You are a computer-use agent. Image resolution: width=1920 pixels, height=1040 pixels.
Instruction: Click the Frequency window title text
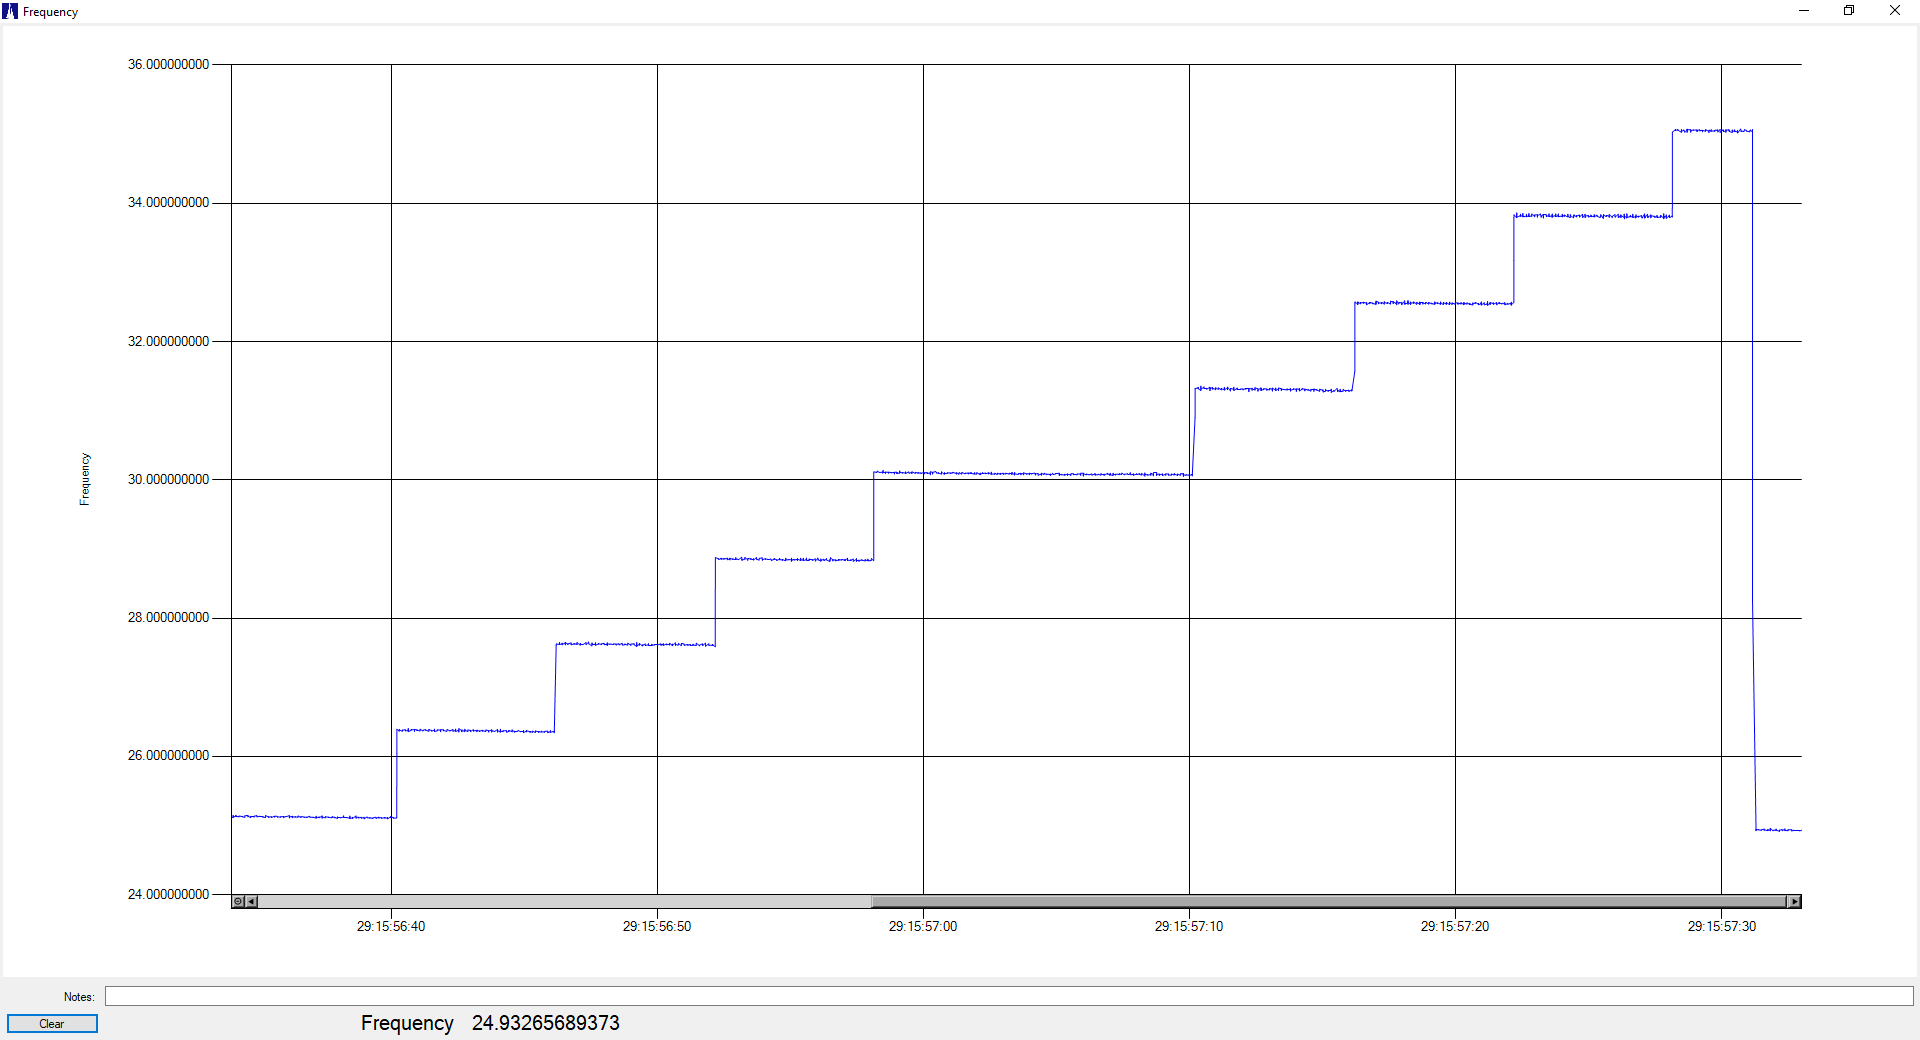pyautogui.click(x=50, y=12)
